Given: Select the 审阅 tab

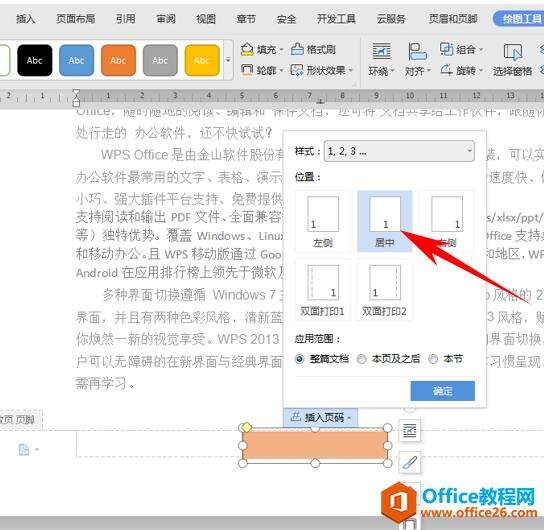Looking at the screenshot, I should tap(166, 19).
